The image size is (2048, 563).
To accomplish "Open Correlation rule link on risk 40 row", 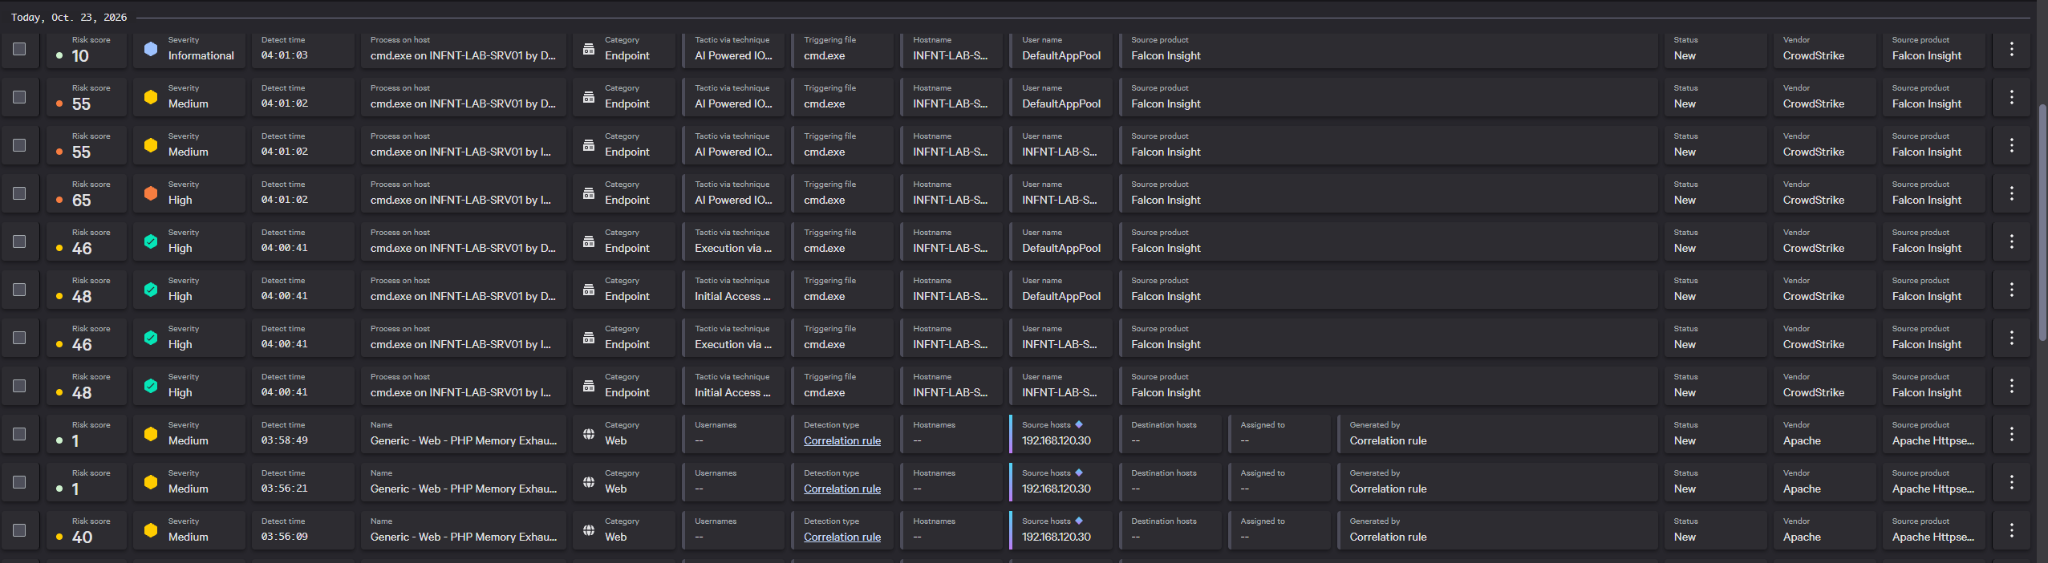I will [x=842, y=537].
